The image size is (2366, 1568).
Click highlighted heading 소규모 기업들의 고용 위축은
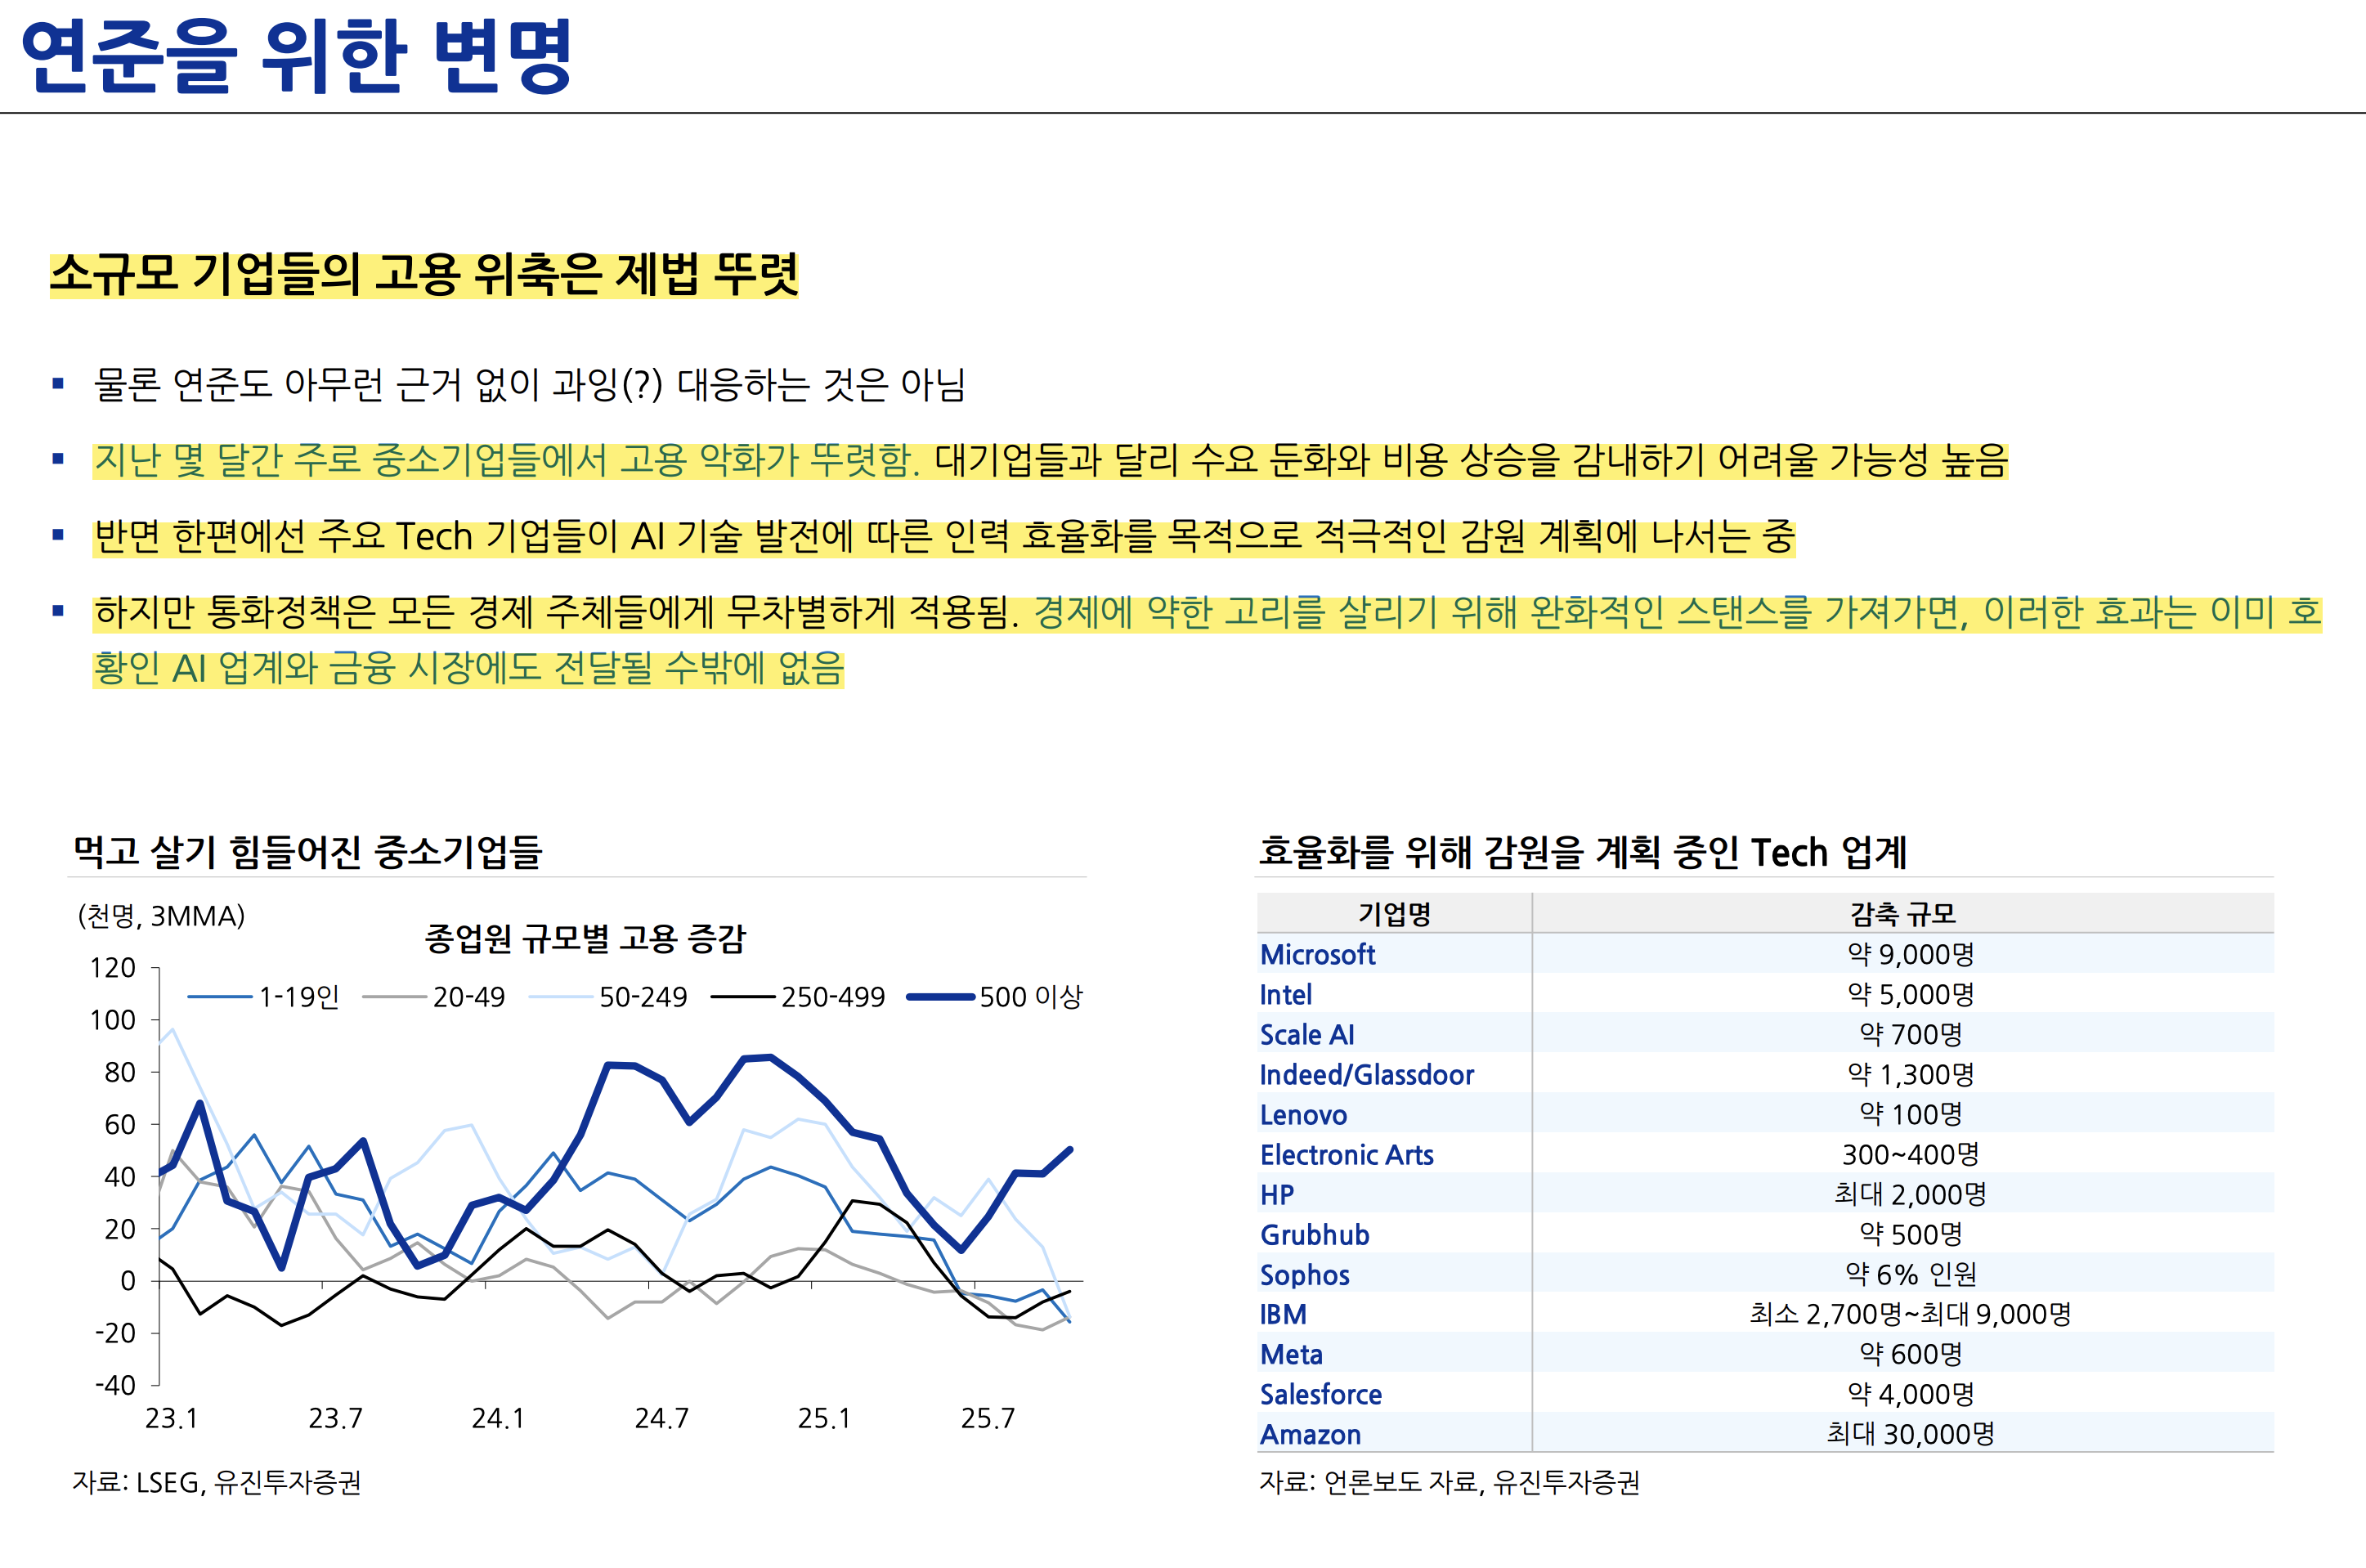[x=424, y=274]
